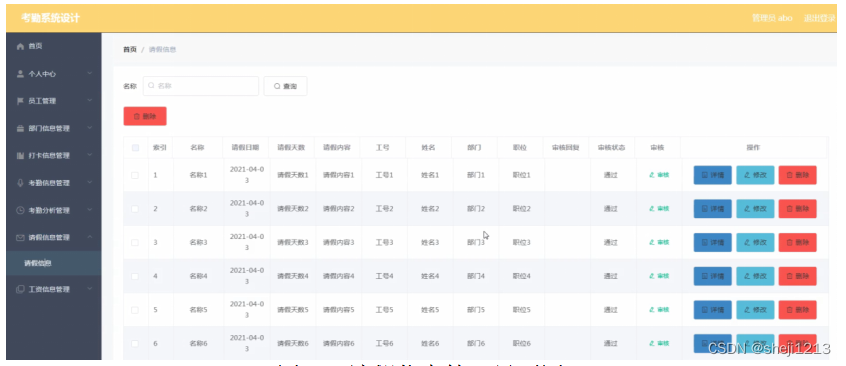This screenshot has height=366, width=846.
Task: Click the 部门信息管理 sidebar icon
Action: (x=21, y=128)
